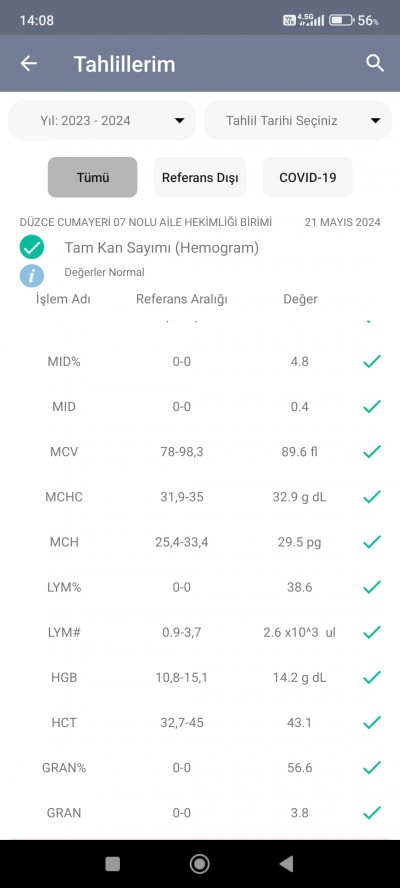Tap the arrow on the year selector
The image size is (400, 888).
180,121
